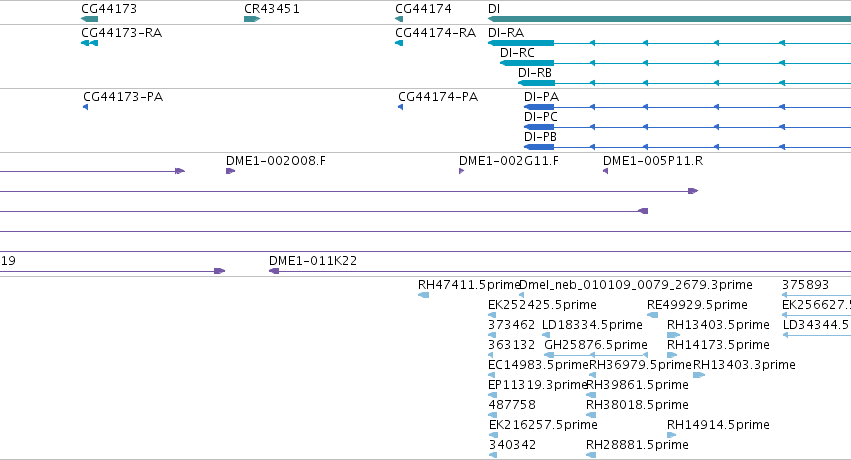Select the Dl-PA polypeptide label

coord(542,97)
